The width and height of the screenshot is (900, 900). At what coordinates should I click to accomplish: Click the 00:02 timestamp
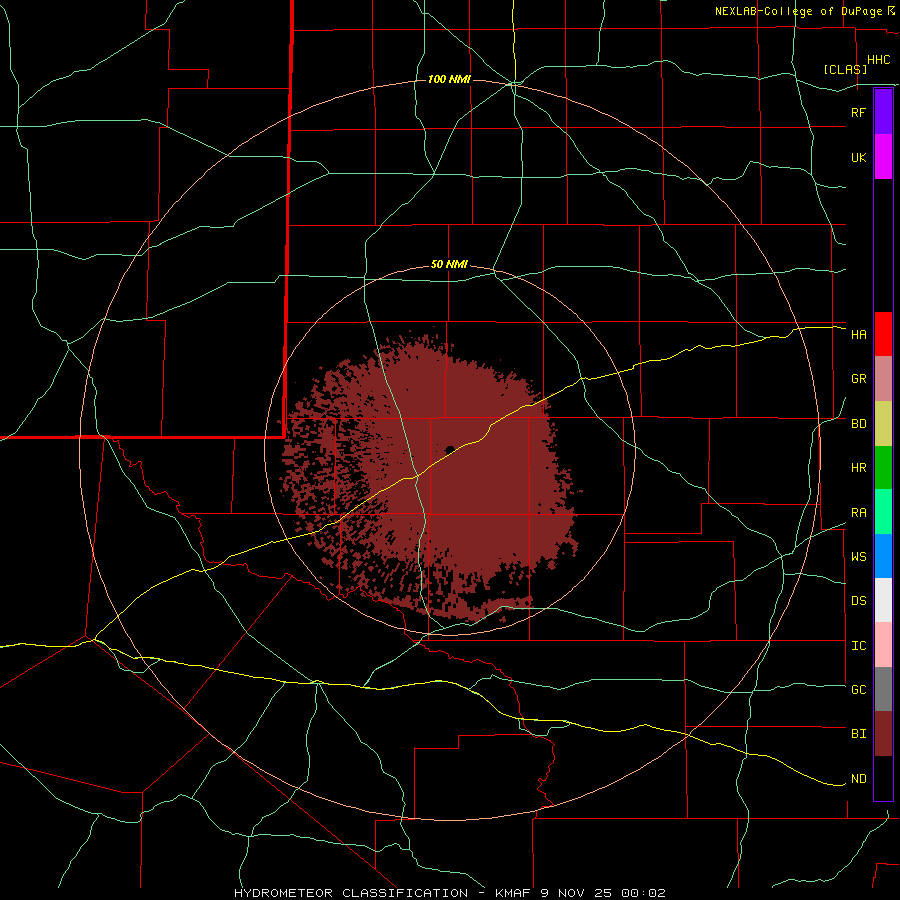tap(642, 893)
